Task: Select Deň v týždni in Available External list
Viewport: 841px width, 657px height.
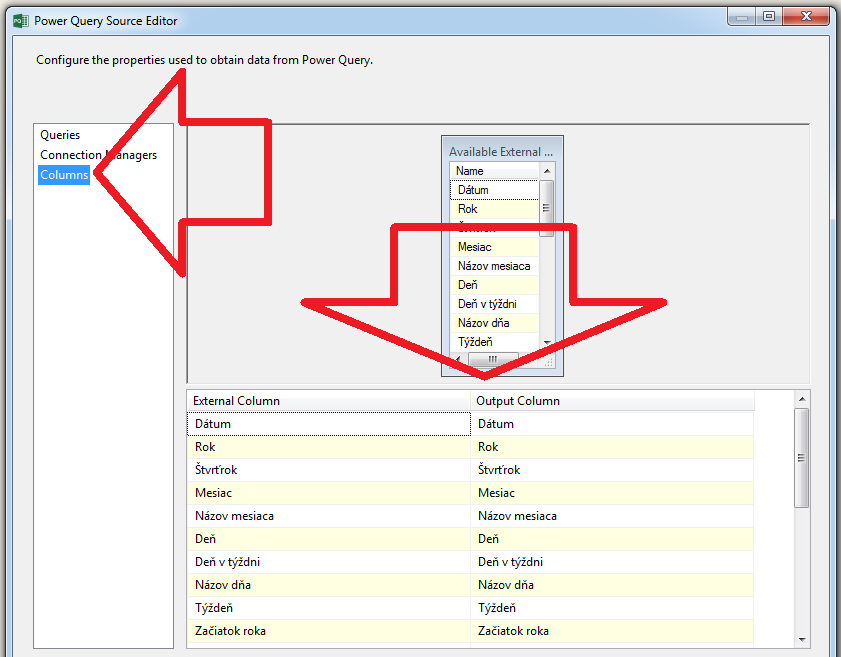Action: pyautogui.click(x=494, y=304)
